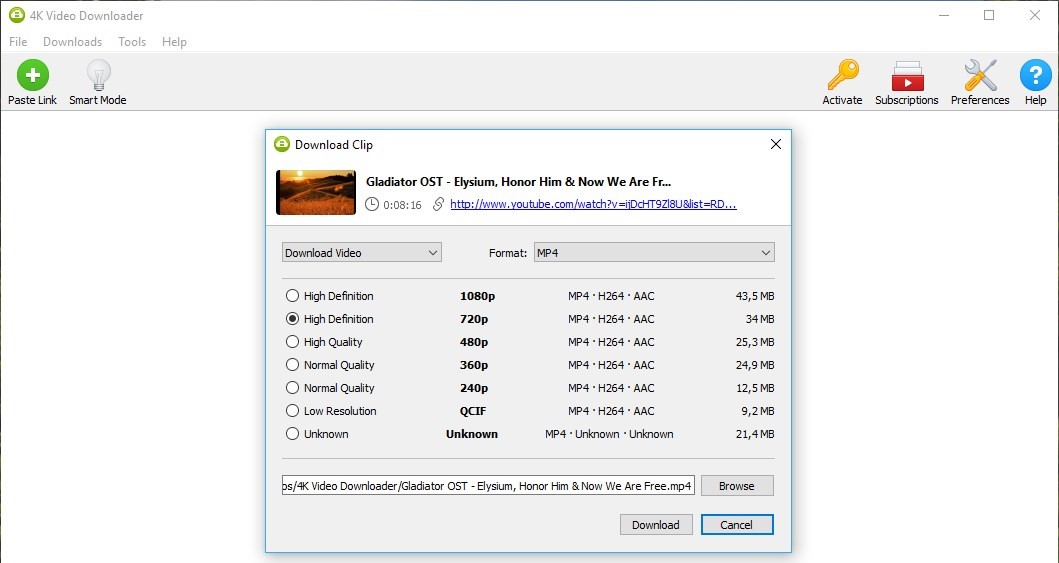Click the Browse button
Screen dimensions: 1059x563
[737, 485]
